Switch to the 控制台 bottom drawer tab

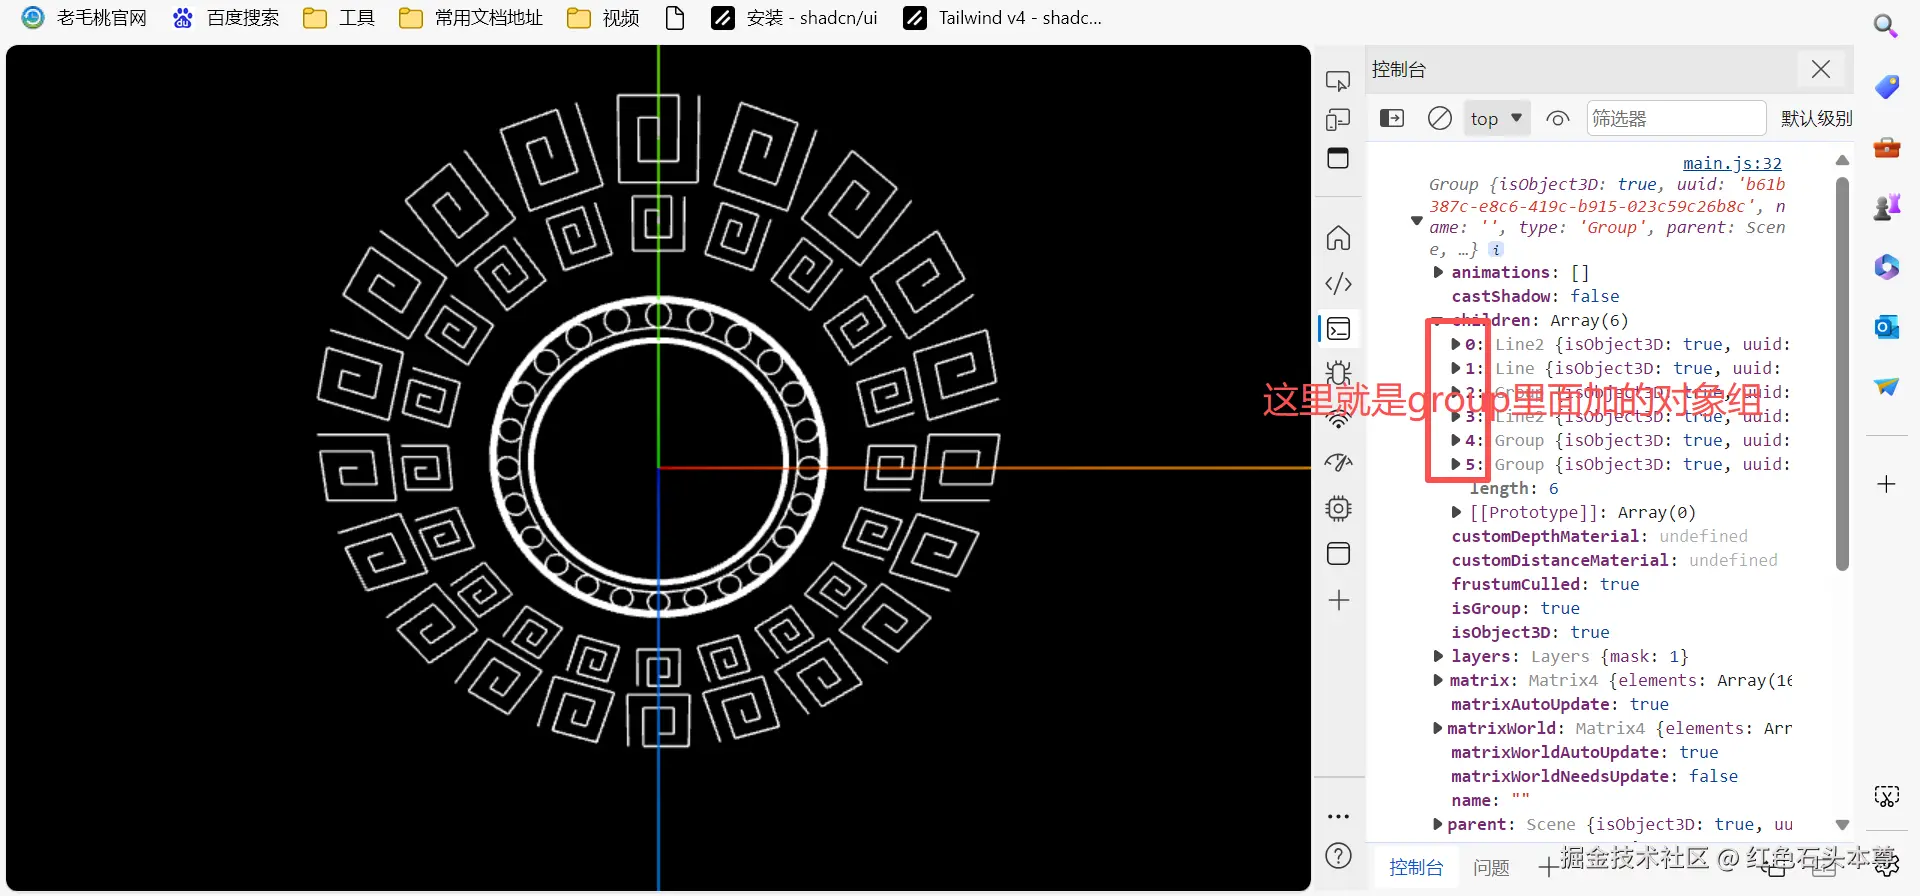tap(1416, 867)
